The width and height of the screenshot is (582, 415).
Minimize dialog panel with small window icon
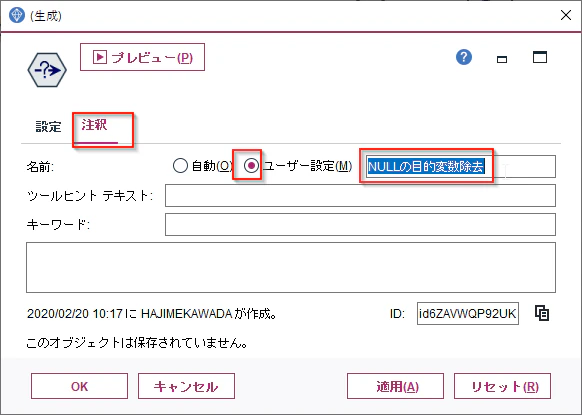(x=502, y=59)
